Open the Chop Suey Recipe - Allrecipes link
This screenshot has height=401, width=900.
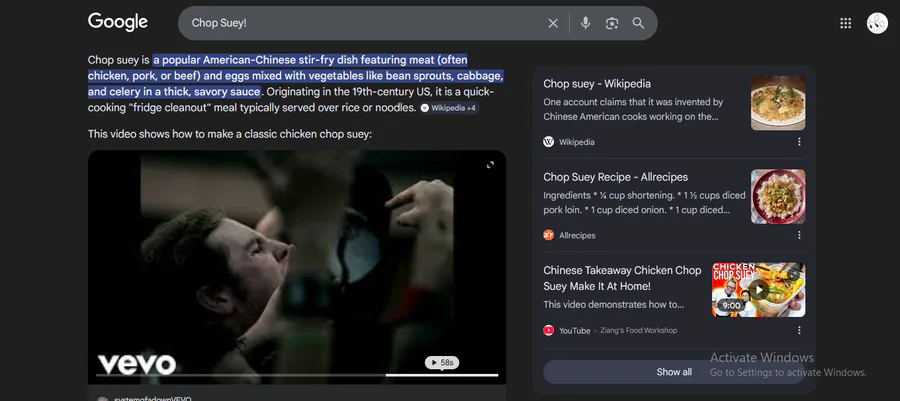[615, 177]
